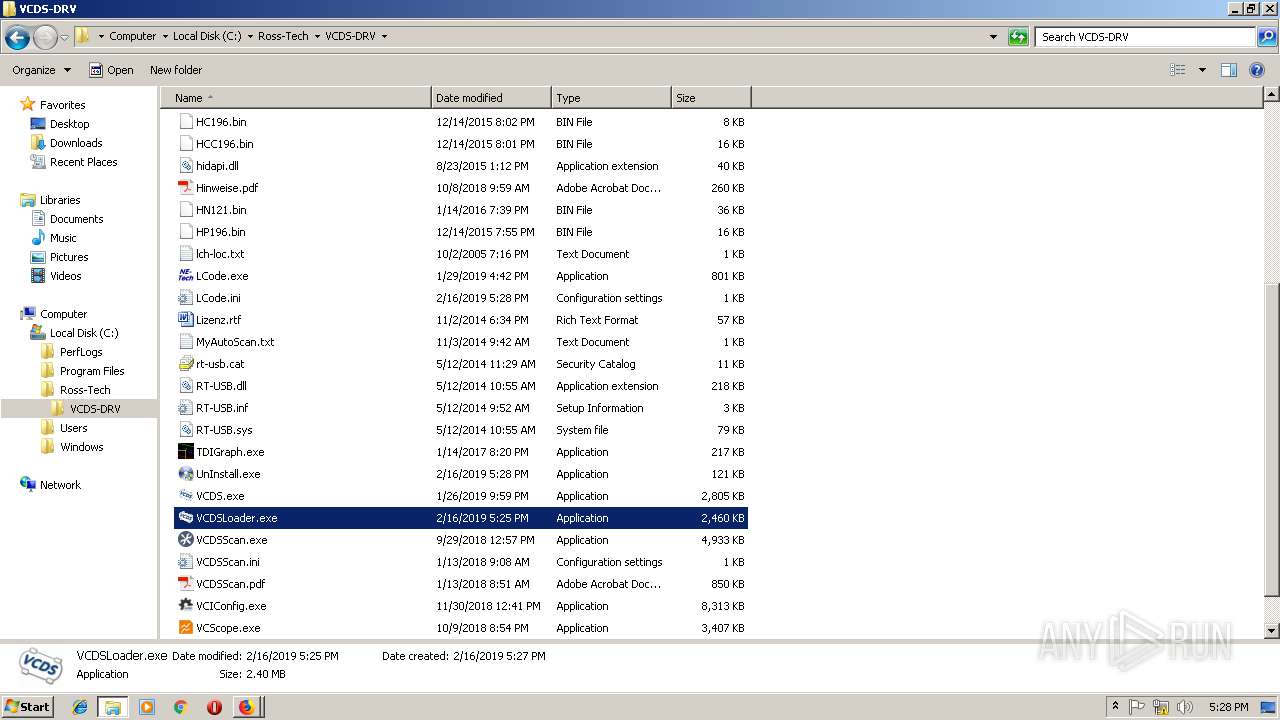Open the Help question mark icon
1280x720 pixels.
coord(1257,70)
